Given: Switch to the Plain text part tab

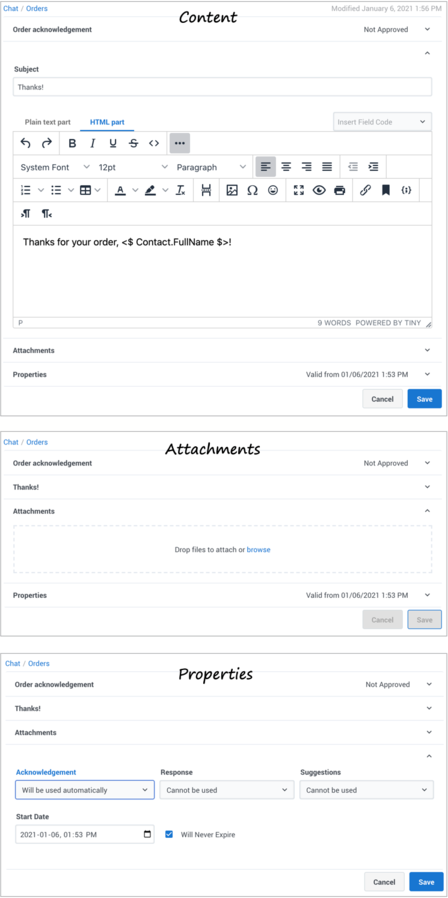Looking at the screenshot, I should pyautogui.click(x=48, y=122).
